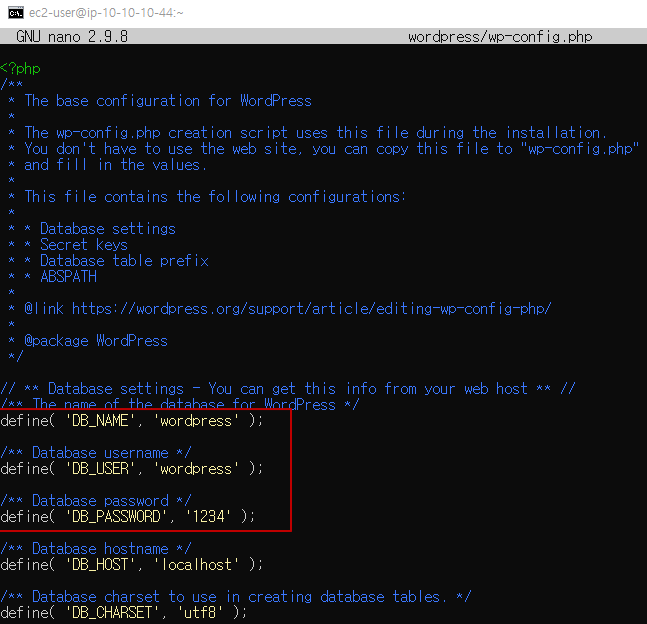Click the comment closing '*/' line
The height and width of the screenshot is (624, 647).
coord(16,356)
